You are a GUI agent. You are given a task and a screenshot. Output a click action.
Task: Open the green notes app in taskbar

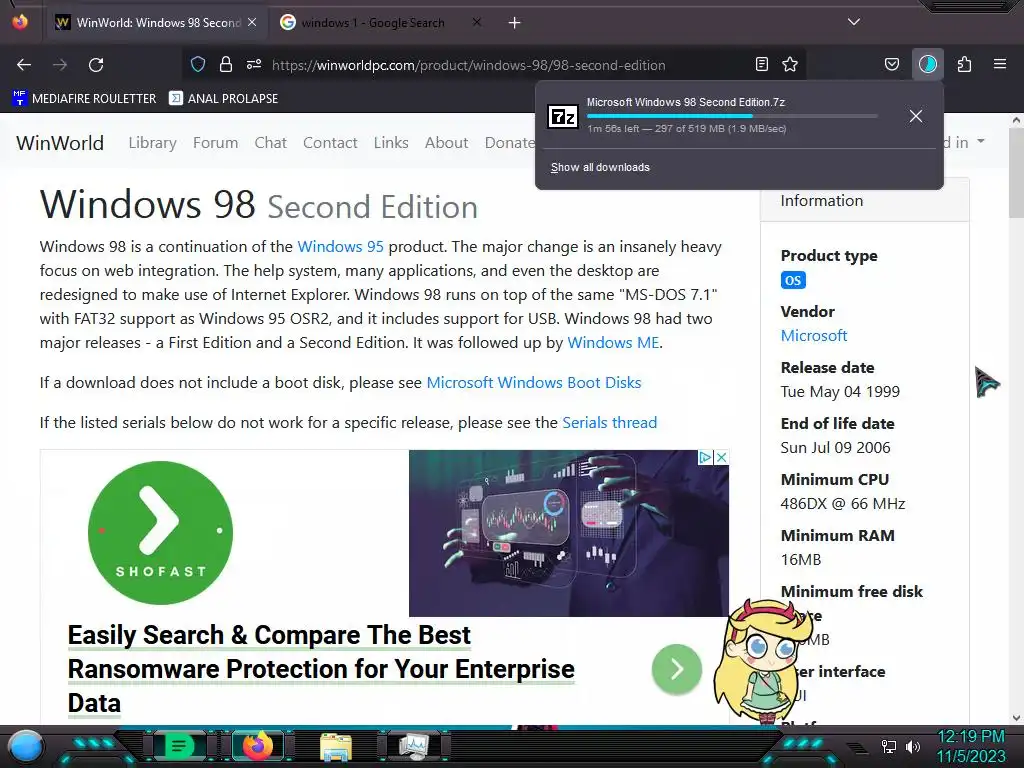coord(179,746)
